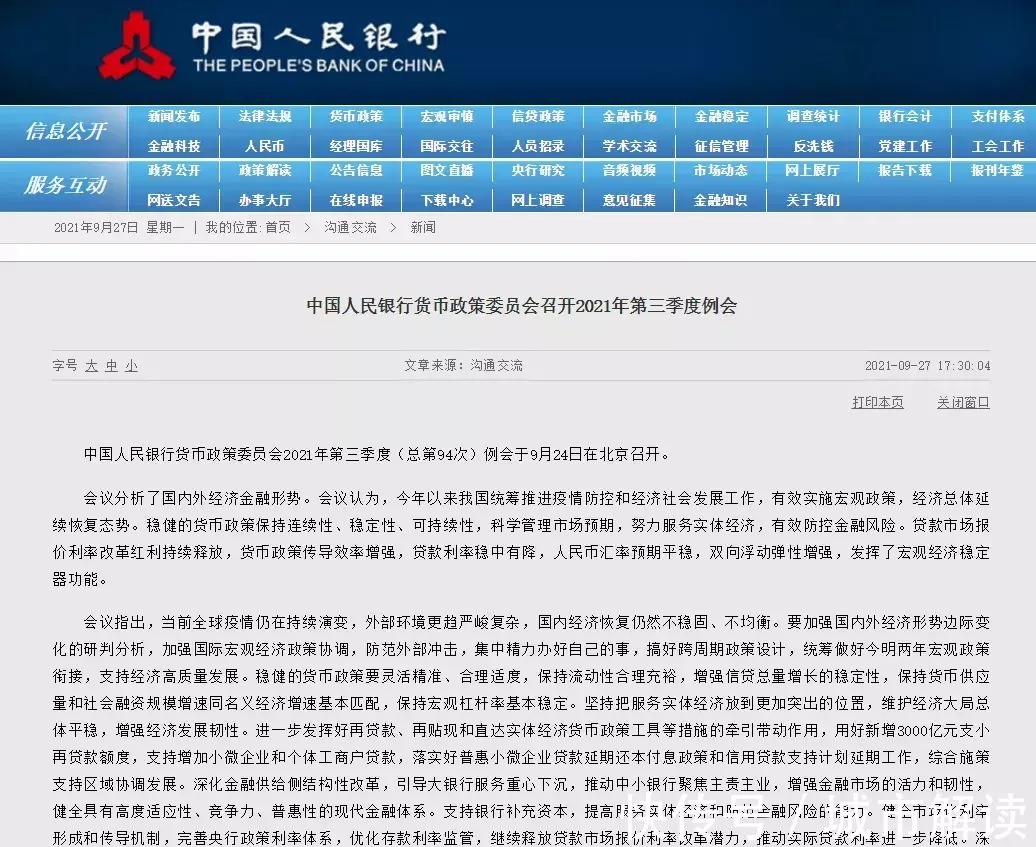Viewport: 1036px width, 847px height.
Task: Click the 关闭窗口 close link
Action: (962, 403)
